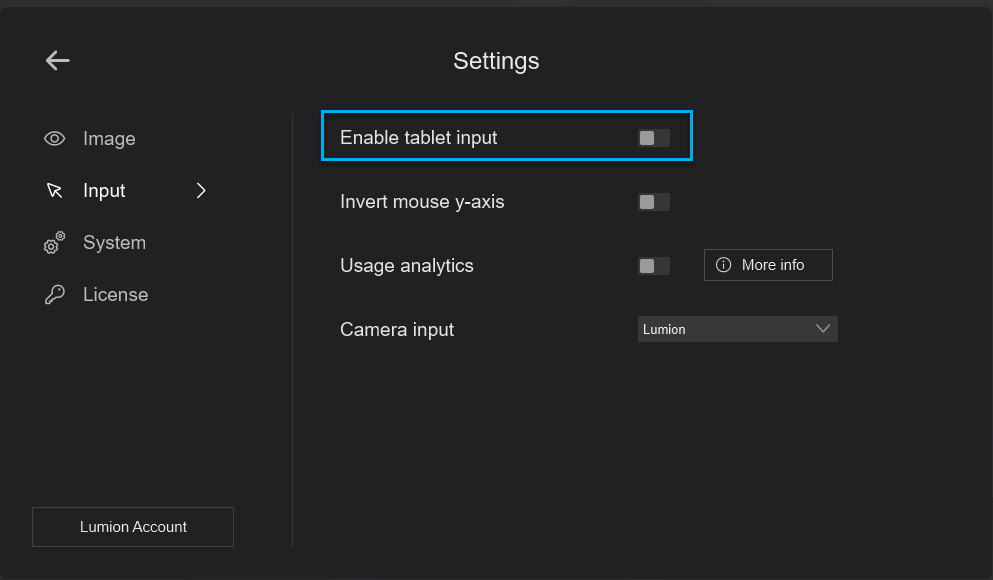This screenshot has width=993, height=580.
Task: Select the Input text label in sidebar
Action: tap(104, 191)
